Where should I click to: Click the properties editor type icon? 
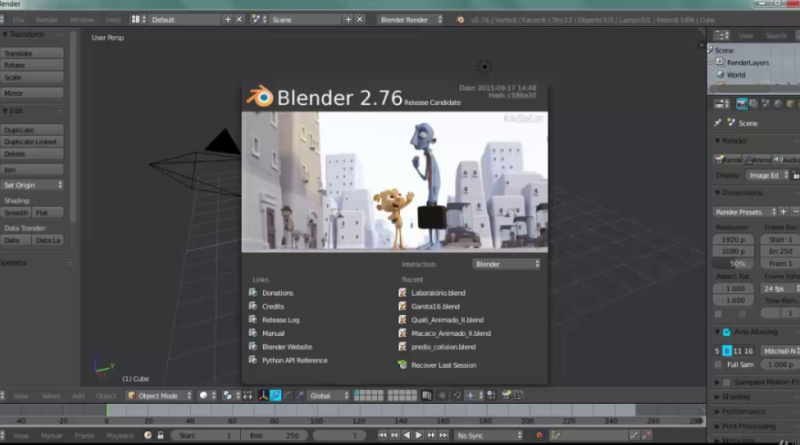pyautogui.click(x=721, y=104)
